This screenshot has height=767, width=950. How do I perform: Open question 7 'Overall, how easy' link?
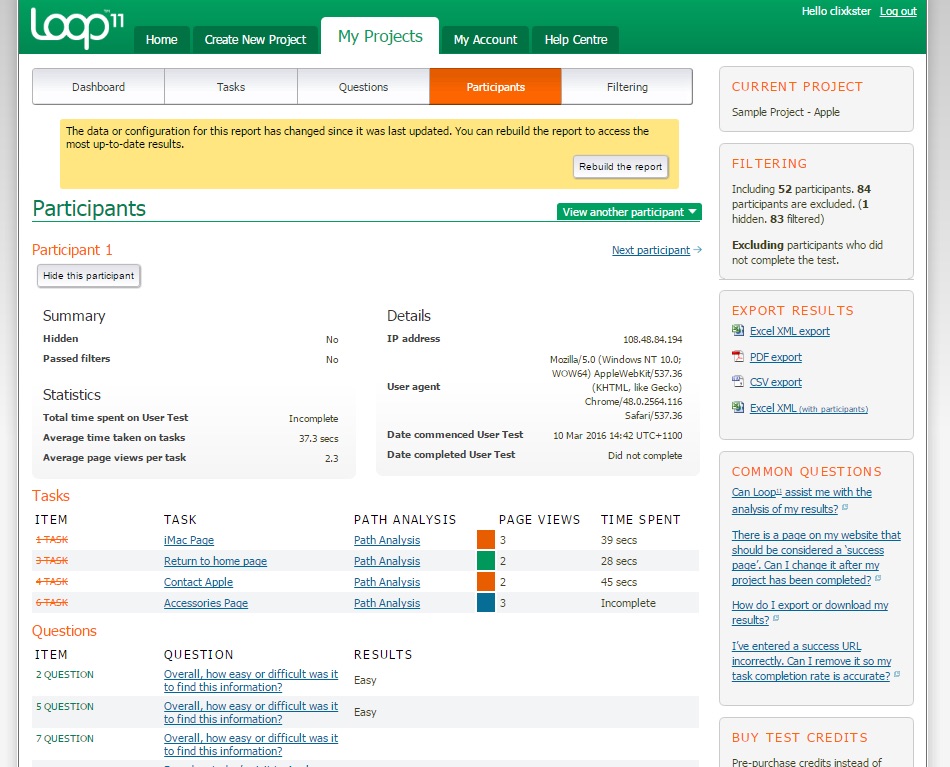click(x=251, y=745)
